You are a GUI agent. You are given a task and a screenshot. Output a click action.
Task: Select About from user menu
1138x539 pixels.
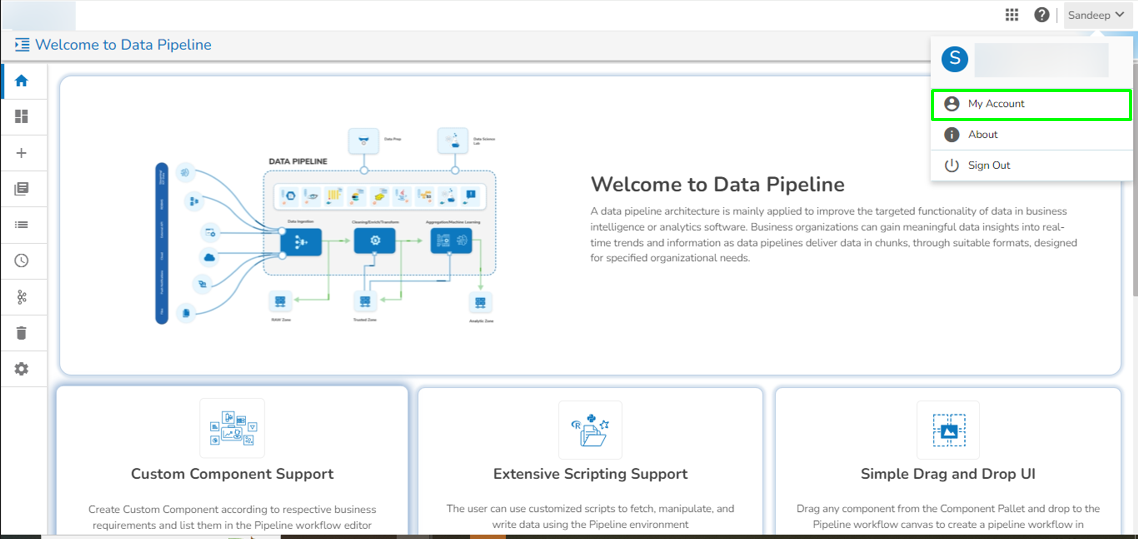tap(1031, 135)
